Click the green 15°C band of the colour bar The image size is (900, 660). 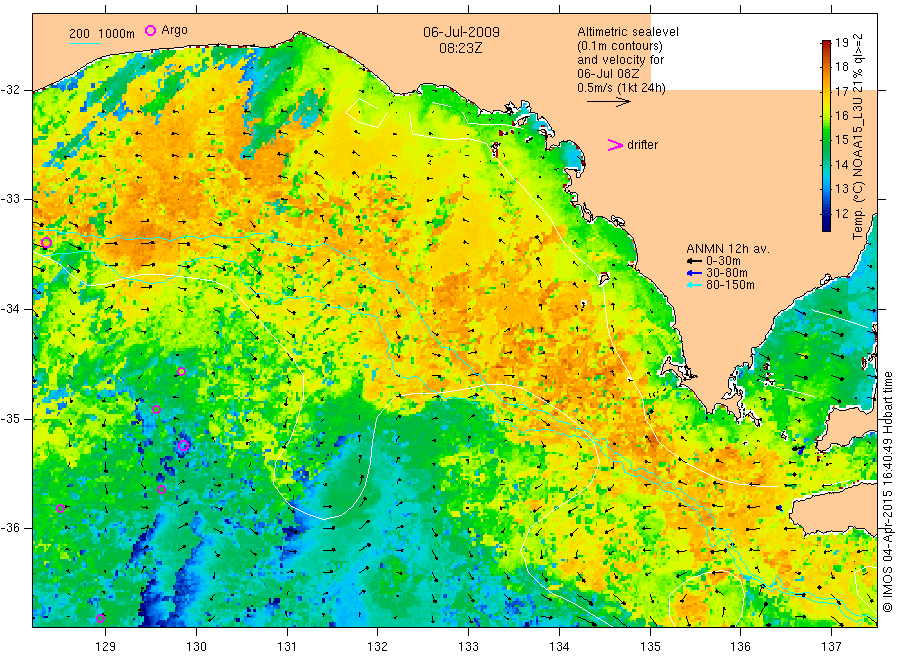pyautogui.click(x=826, y=139)
